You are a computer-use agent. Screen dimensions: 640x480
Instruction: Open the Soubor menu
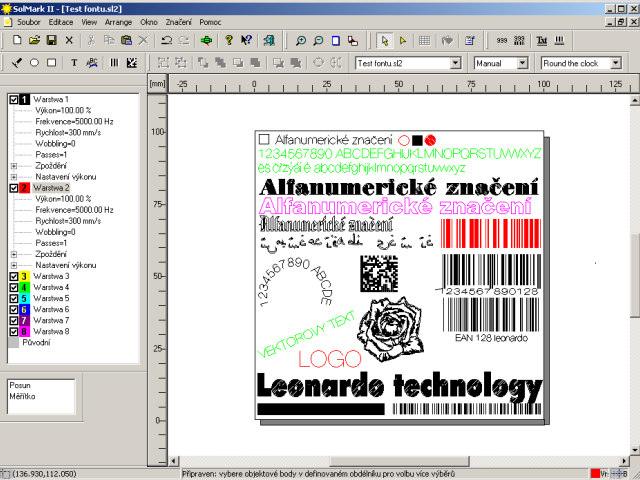click(x=29, y=22)
